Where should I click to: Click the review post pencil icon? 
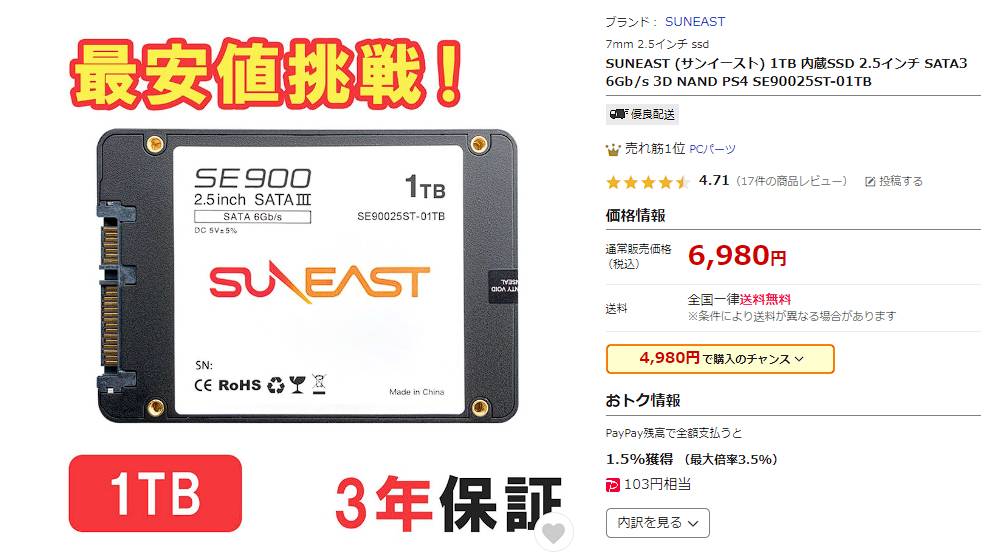870,181
